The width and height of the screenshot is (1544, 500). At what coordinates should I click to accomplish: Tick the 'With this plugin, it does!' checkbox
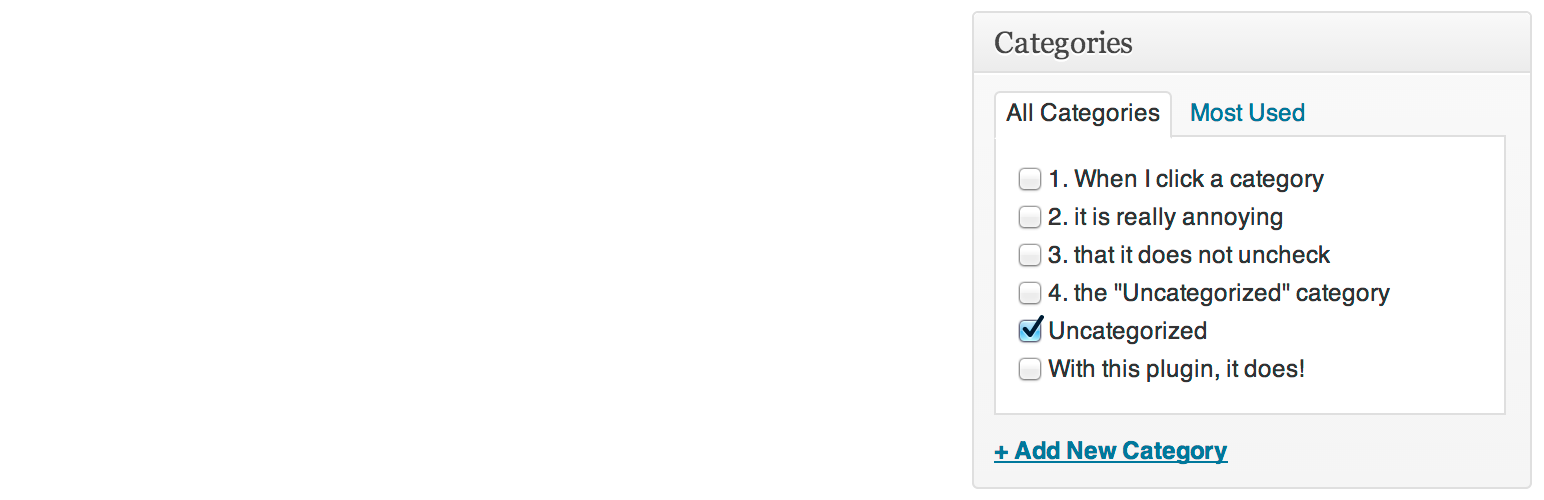[1029, 370]
